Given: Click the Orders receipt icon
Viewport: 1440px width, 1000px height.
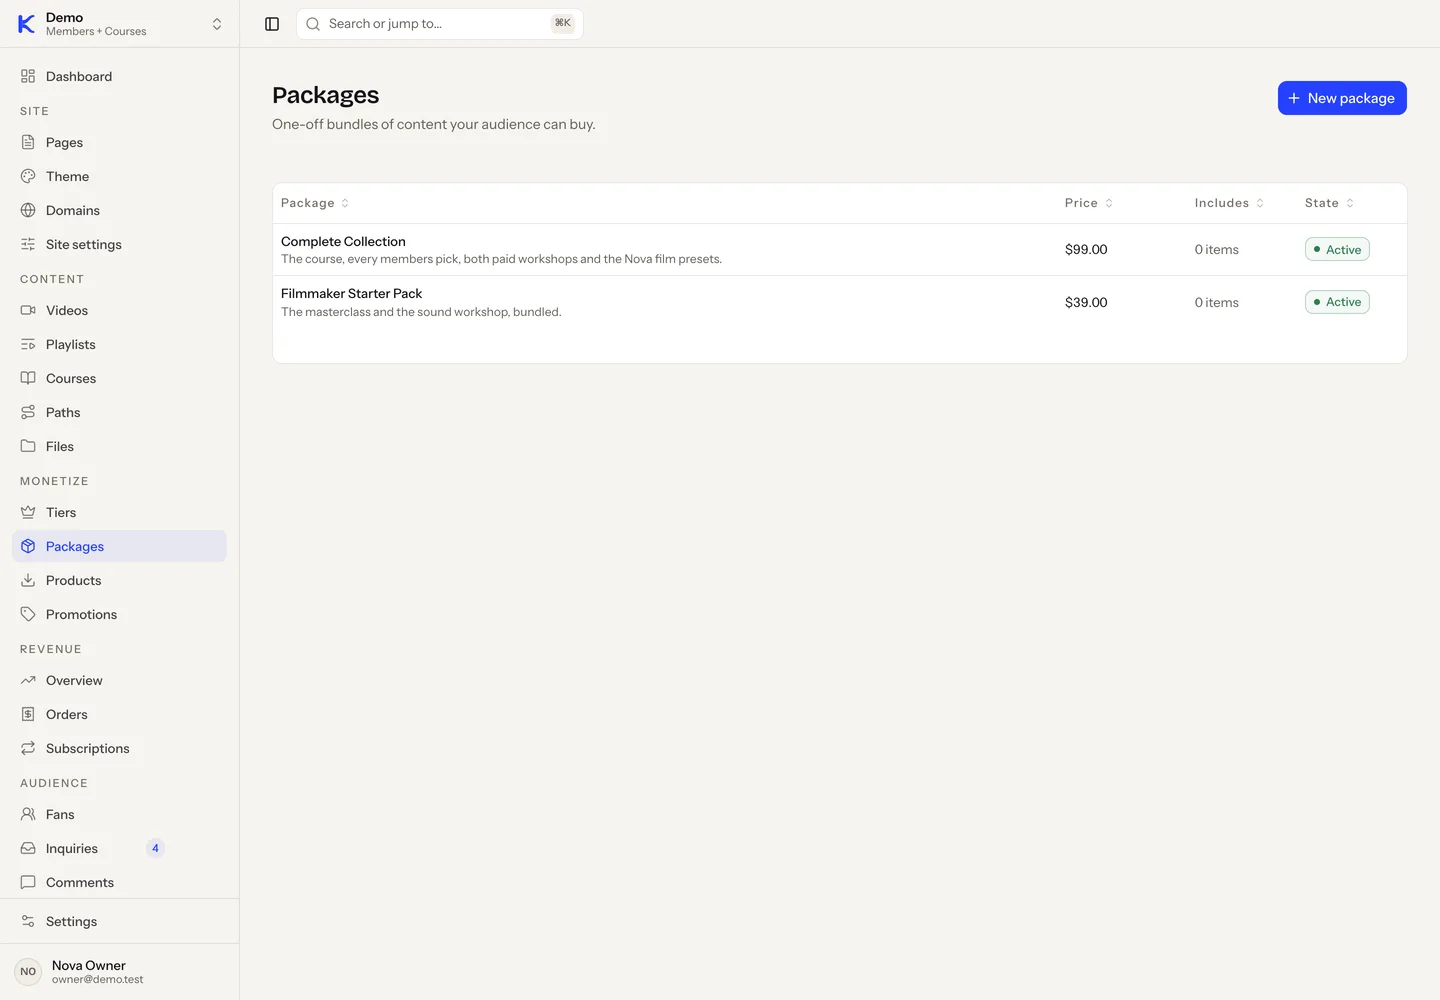Looking at the screenshot, I should pos(28,714).
